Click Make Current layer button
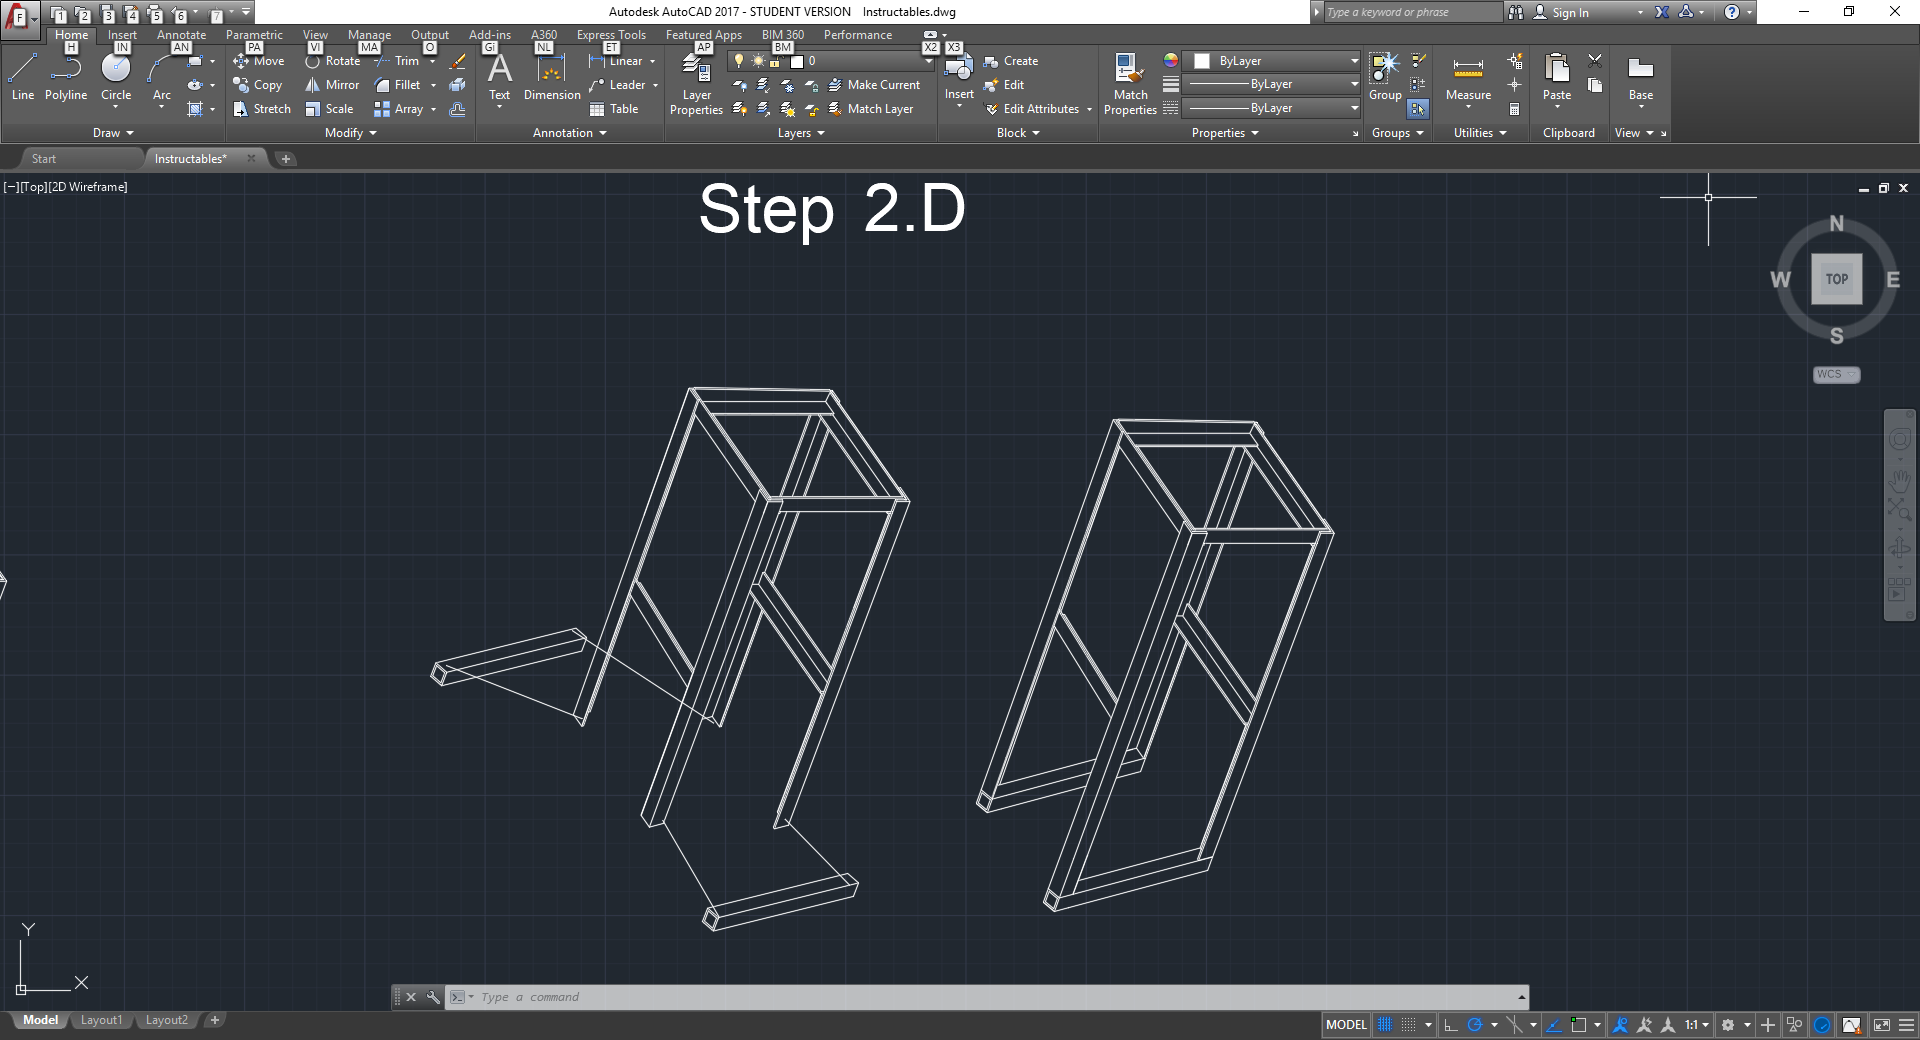 874,85
